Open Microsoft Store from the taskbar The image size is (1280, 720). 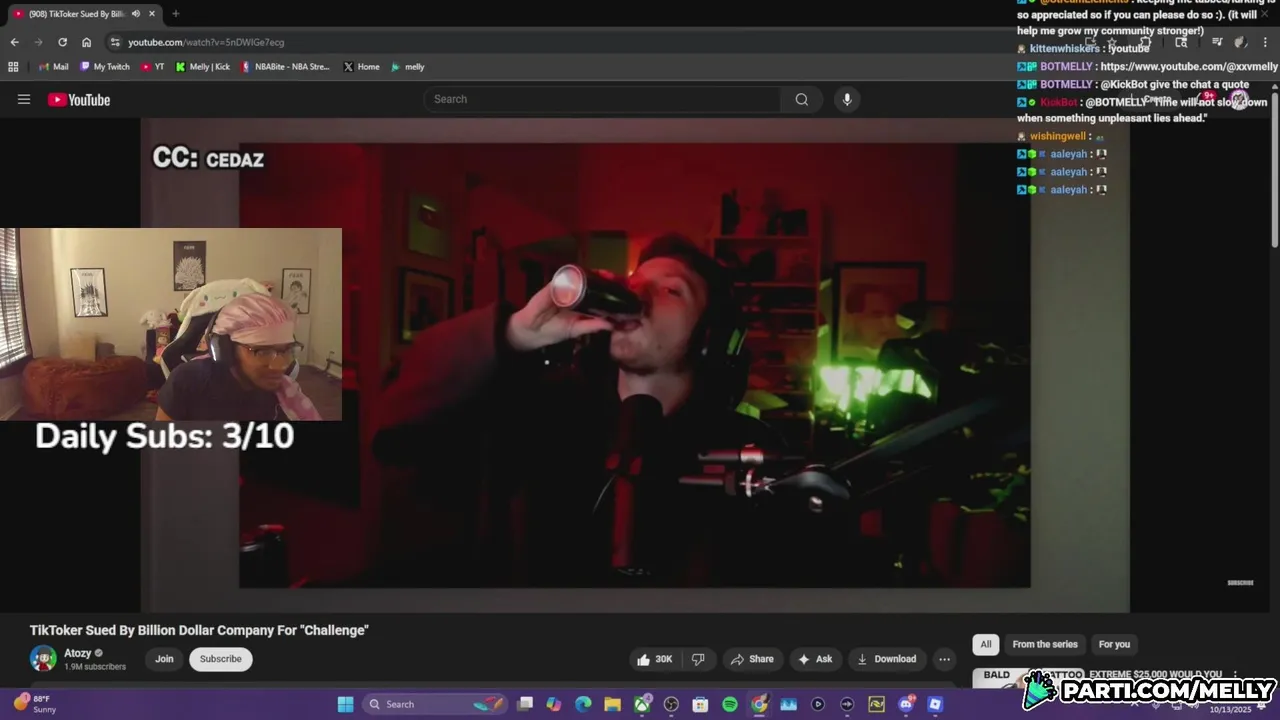click(700, 704)
